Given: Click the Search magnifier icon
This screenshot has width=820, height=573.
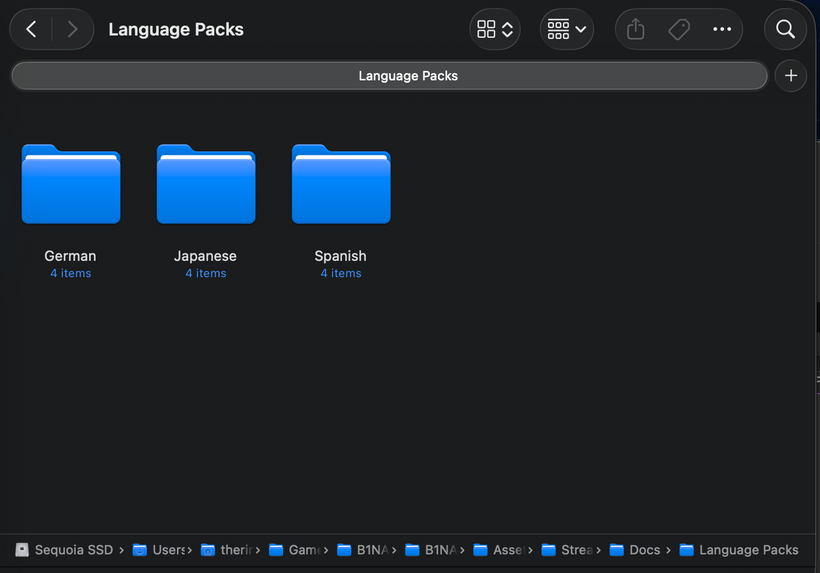Looking at the screenshot, I should pyautogui.click(x=785, y=30).
